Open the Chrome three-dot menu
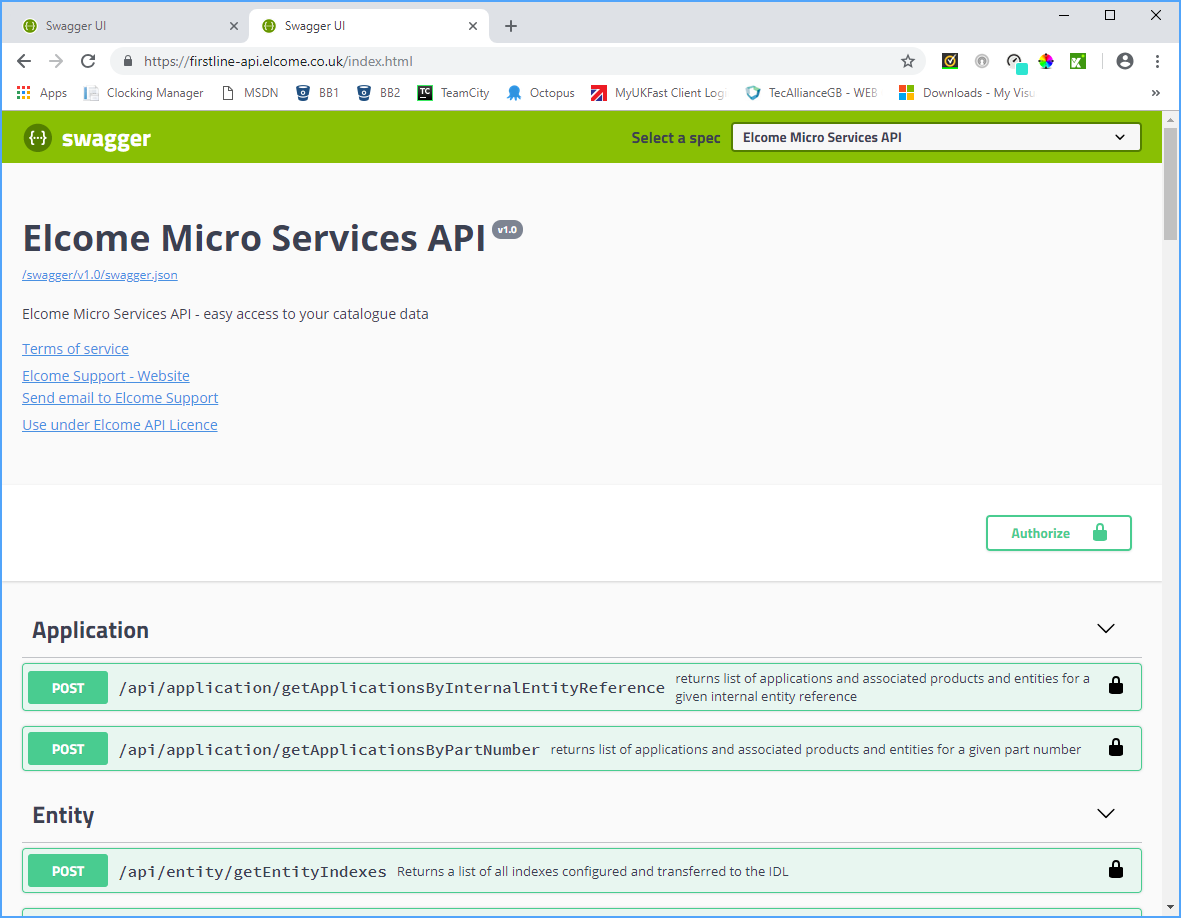This screenshot has width=1181, height=918. point(1157,61)
